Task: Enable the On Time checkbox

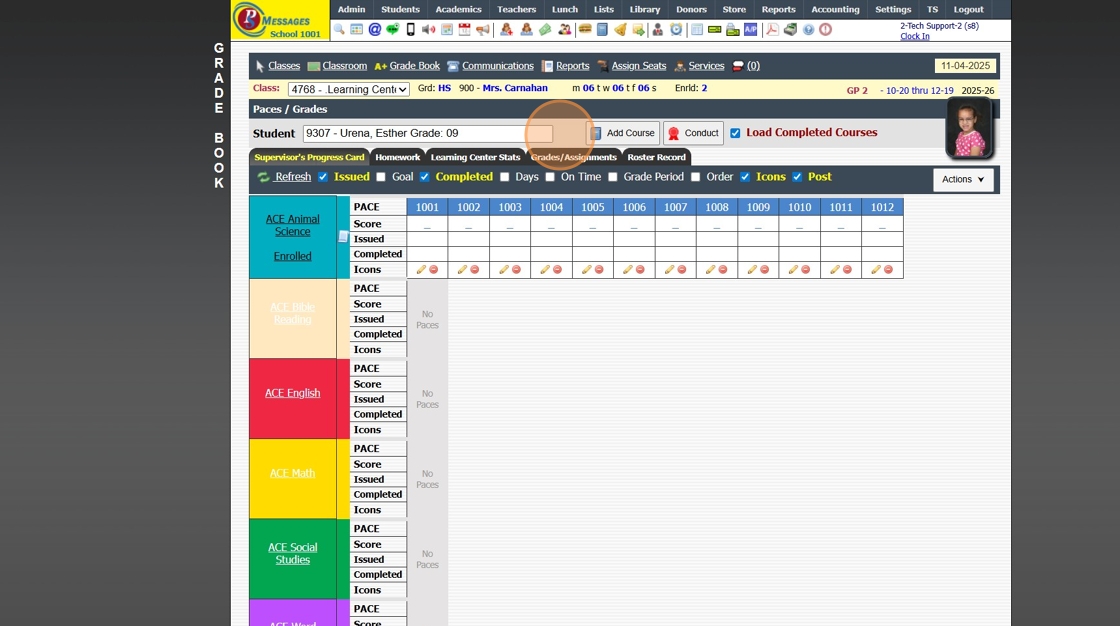Action: [x=550, y=177]
